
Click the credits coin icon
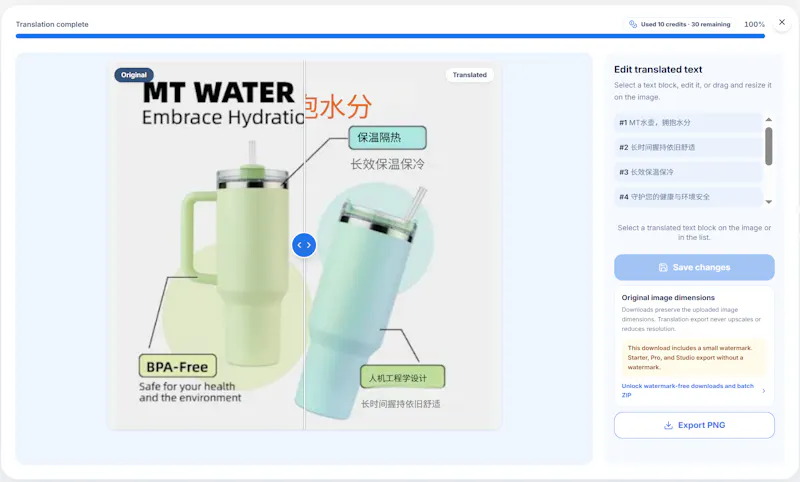click(633, 24)
